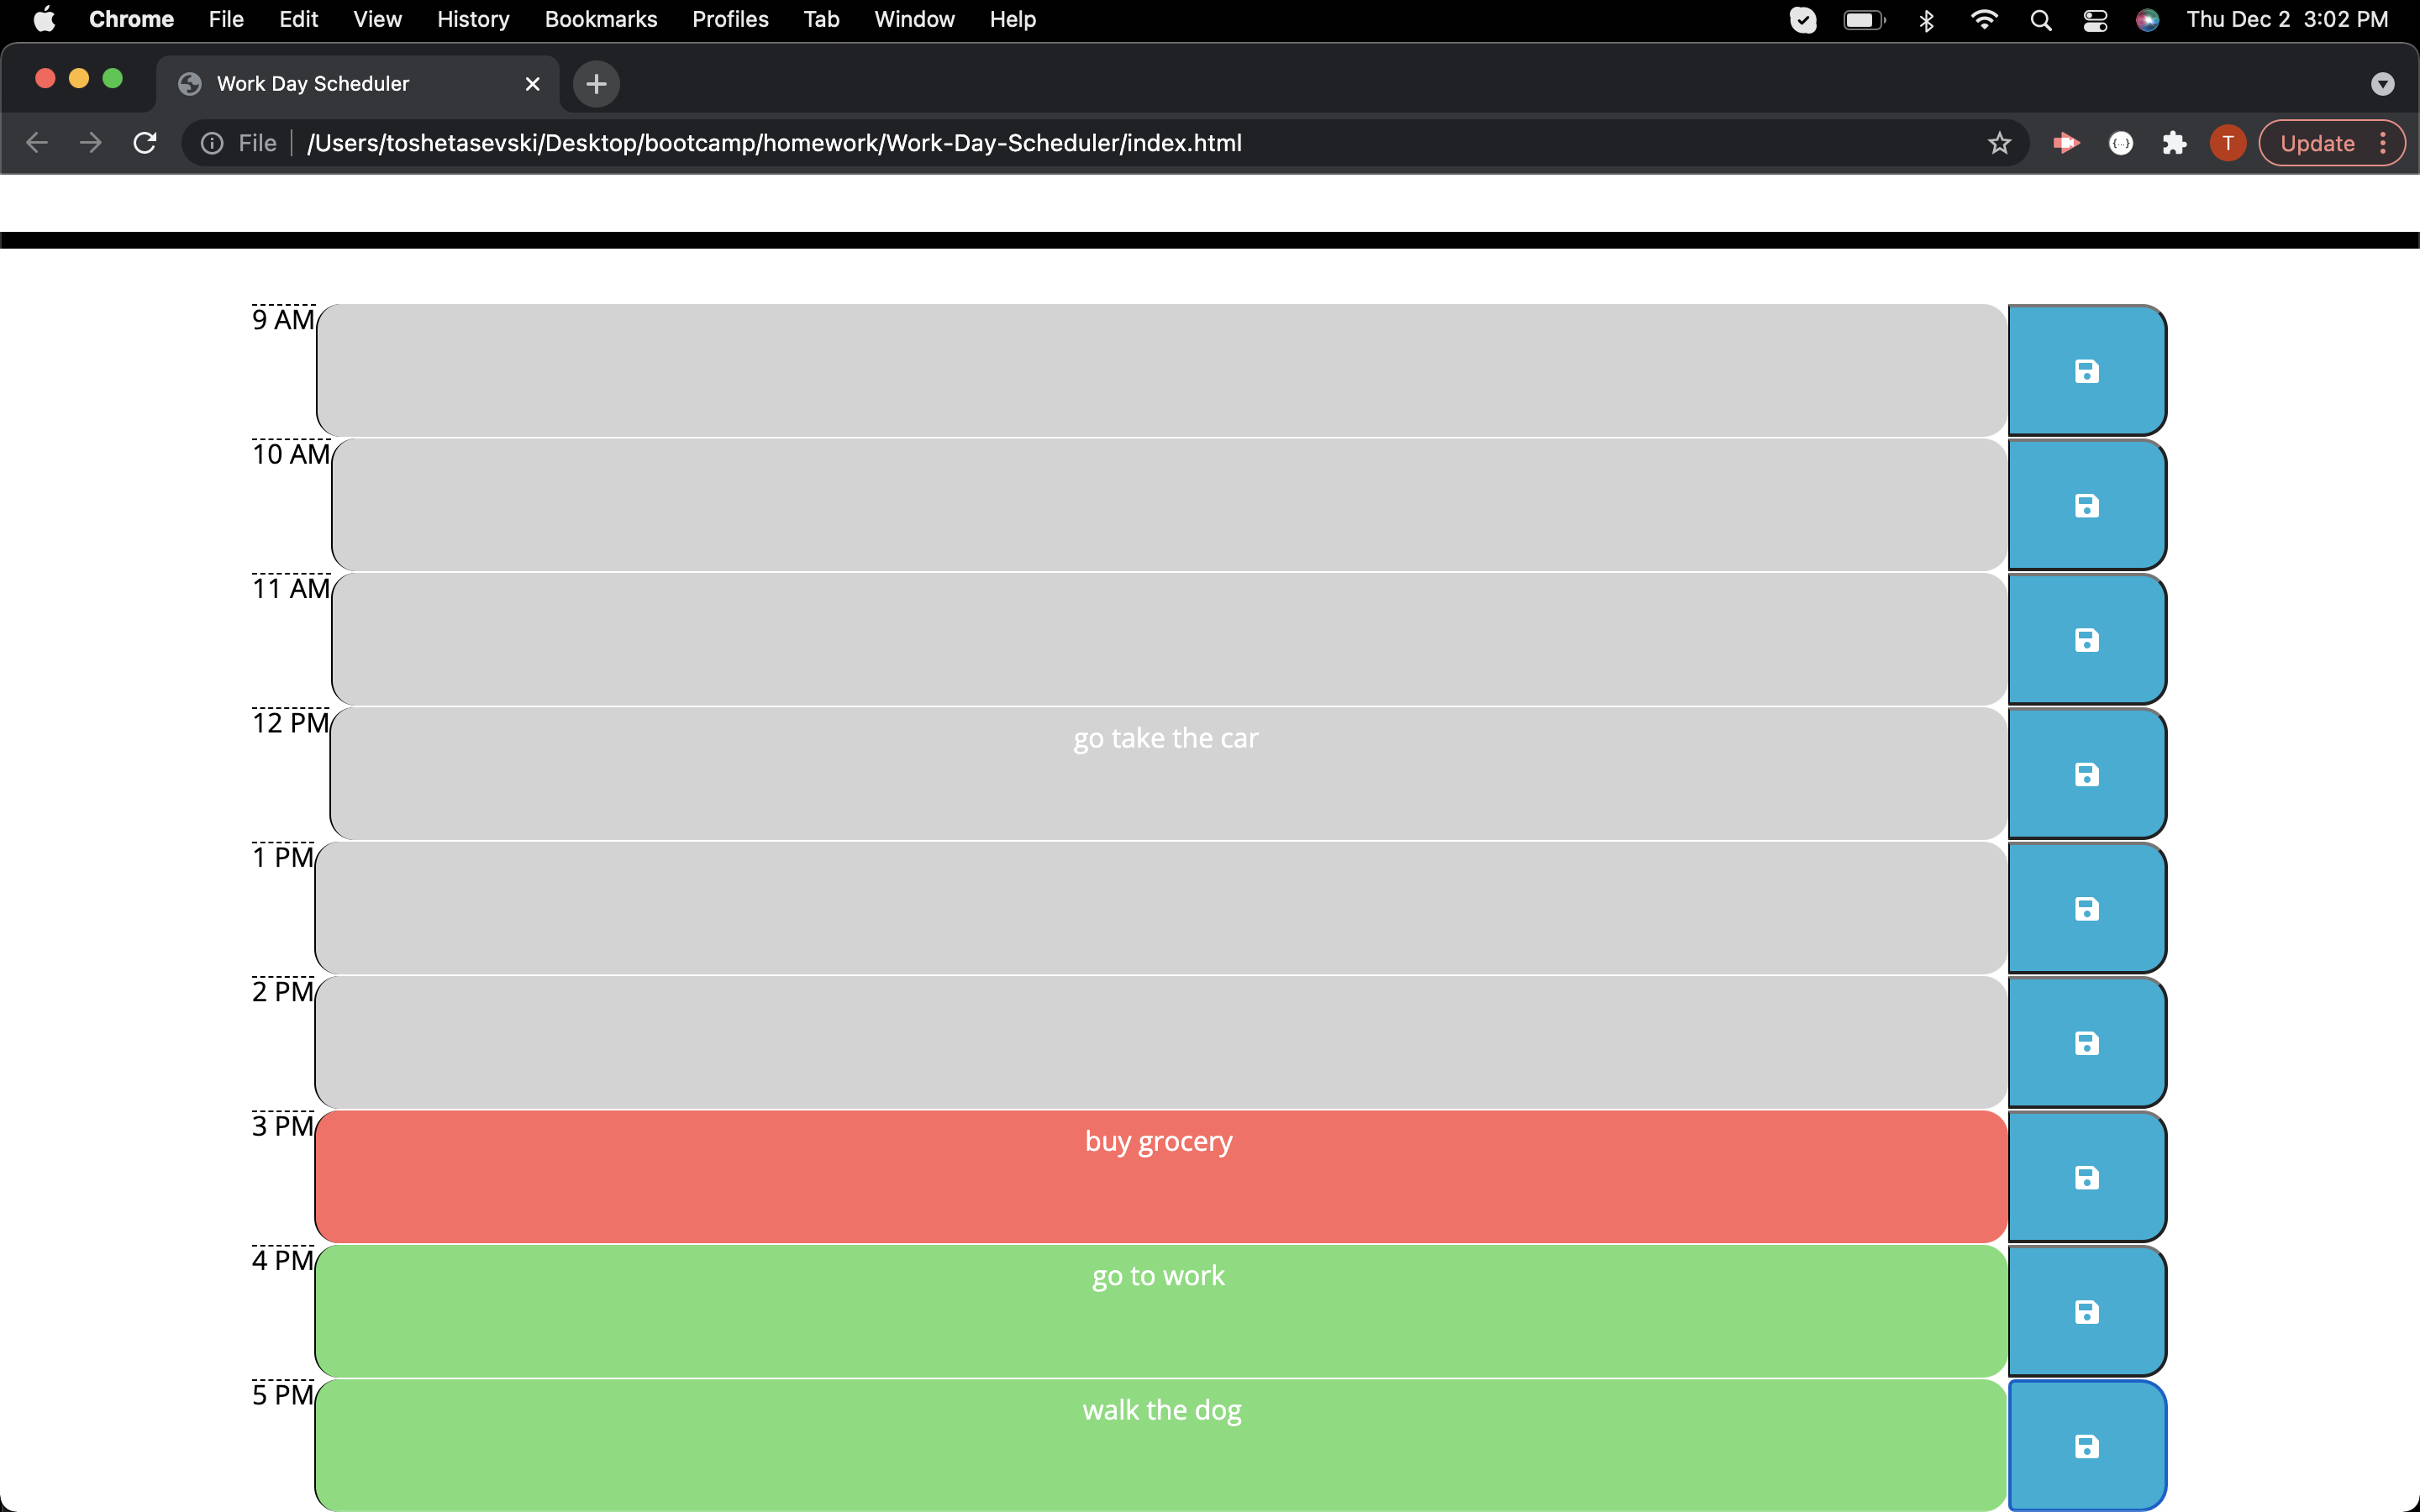2420x1512 pixels.
Task: Save the 5 PM time block
Action: (2087, 1446)
